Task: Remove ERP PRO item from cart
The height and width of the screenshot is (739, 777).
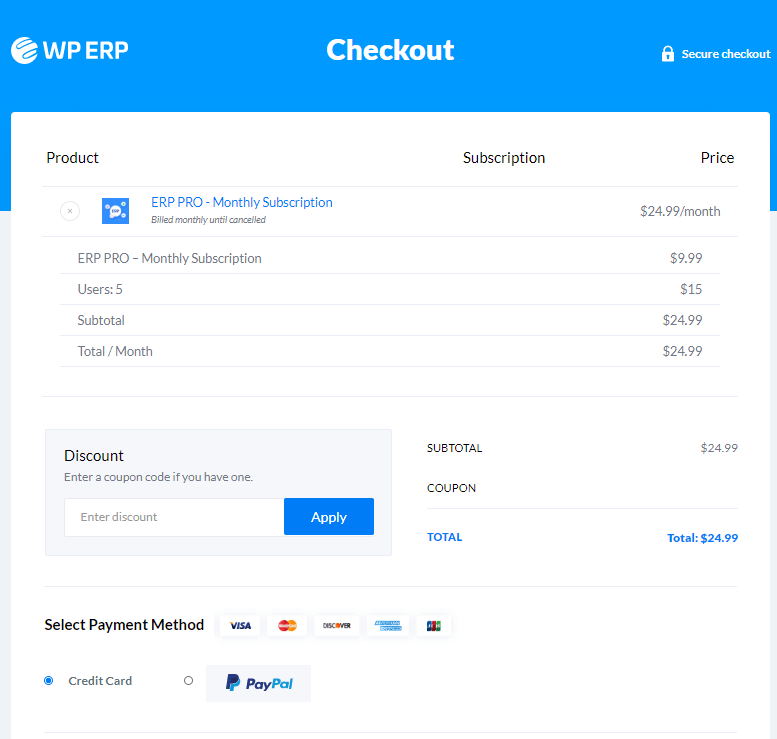Action: [x=70, y=211]
